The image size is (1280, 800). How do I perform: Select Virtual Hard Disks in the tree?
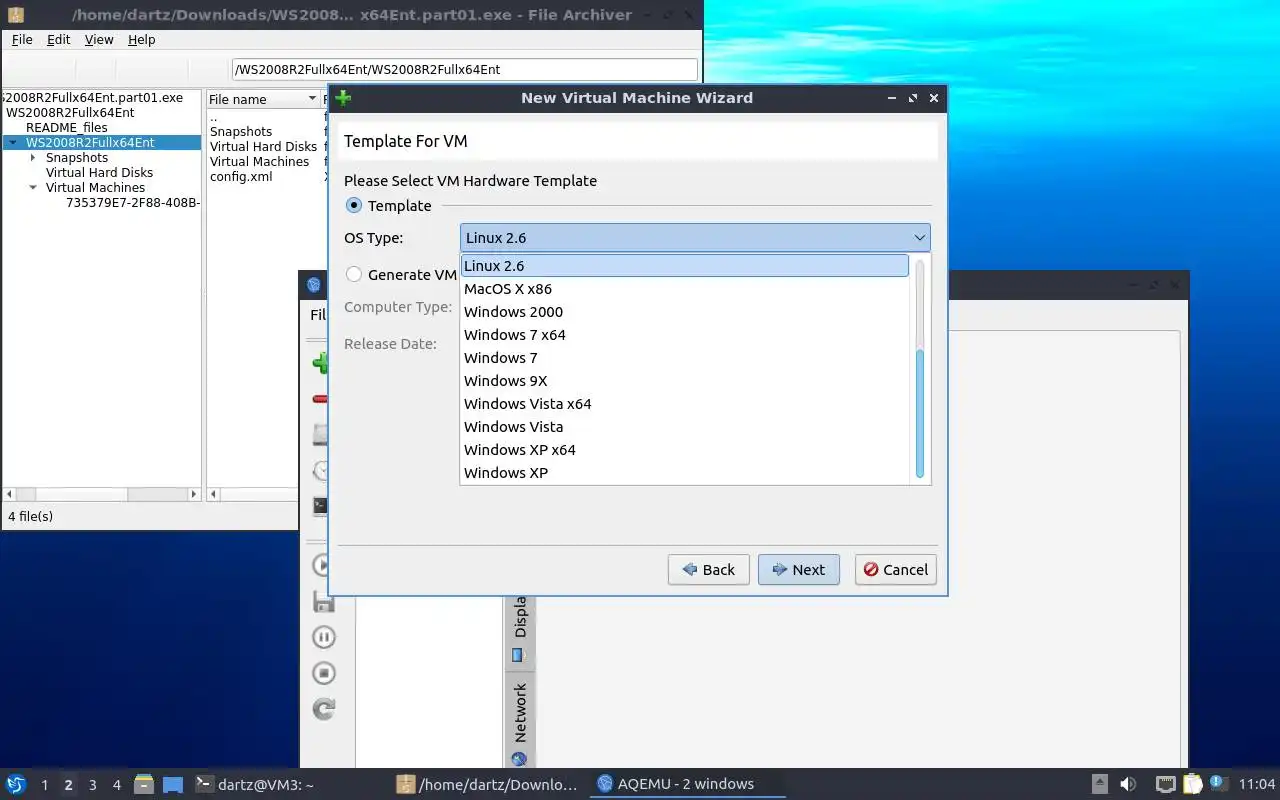99,173
